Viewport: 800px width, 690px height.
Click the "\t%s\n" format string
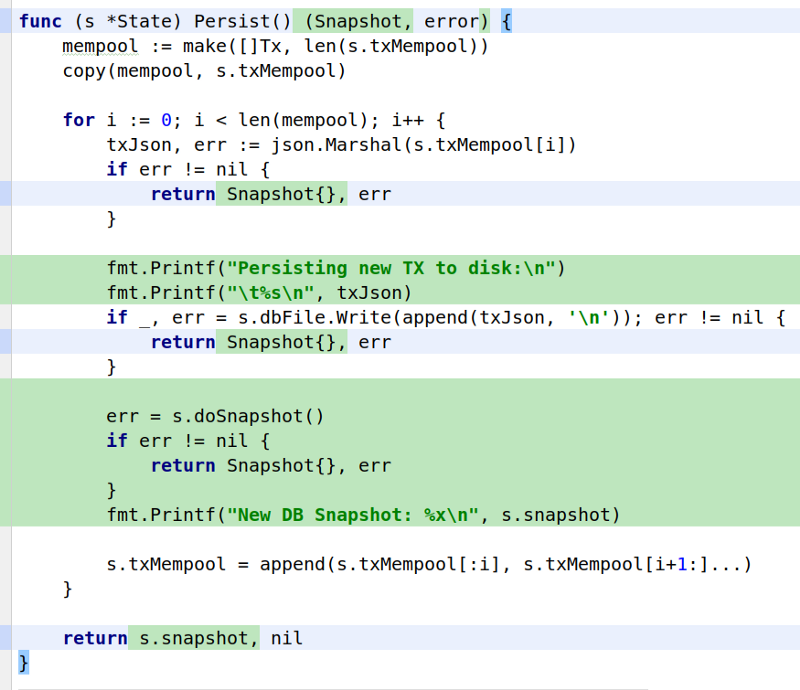click(270, 292)
